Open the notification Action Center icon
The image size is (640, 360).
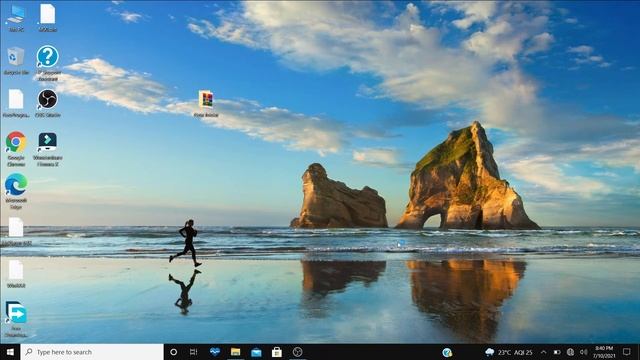click(x=627, y=352)
